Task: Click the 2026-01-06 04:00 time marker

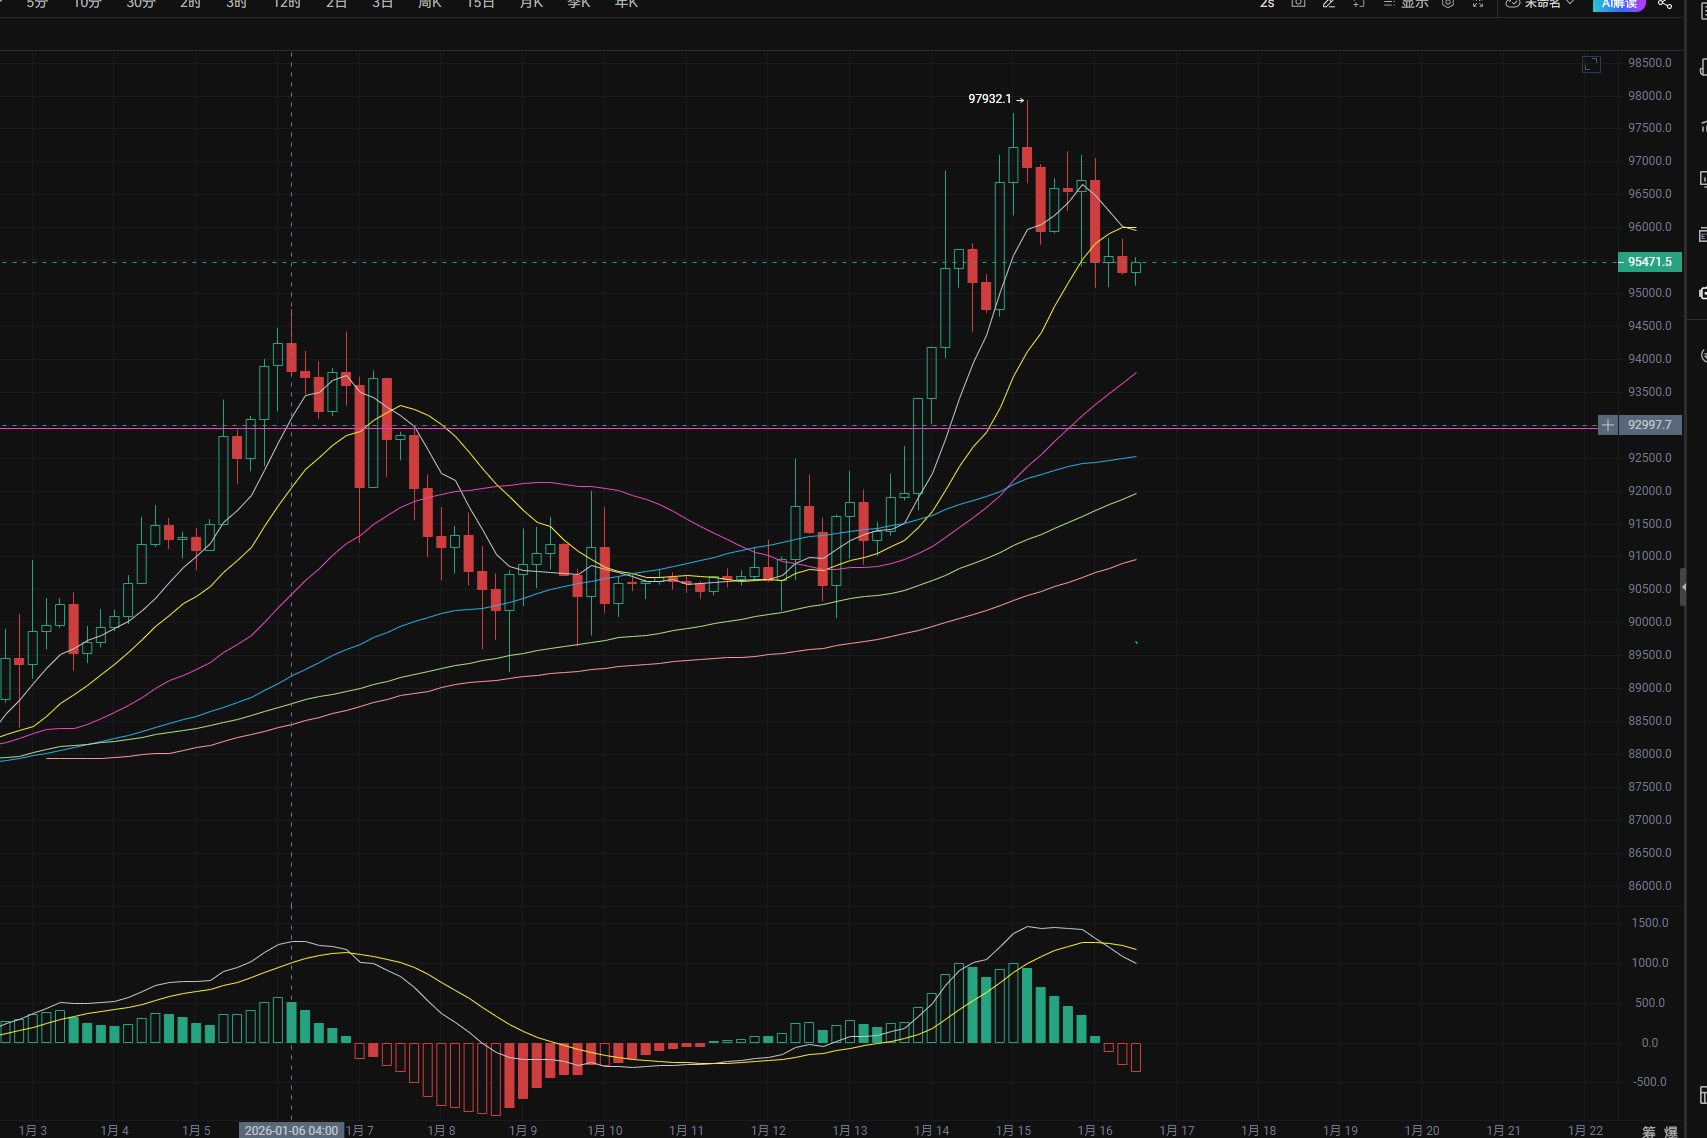Action: coord(291,1130)
